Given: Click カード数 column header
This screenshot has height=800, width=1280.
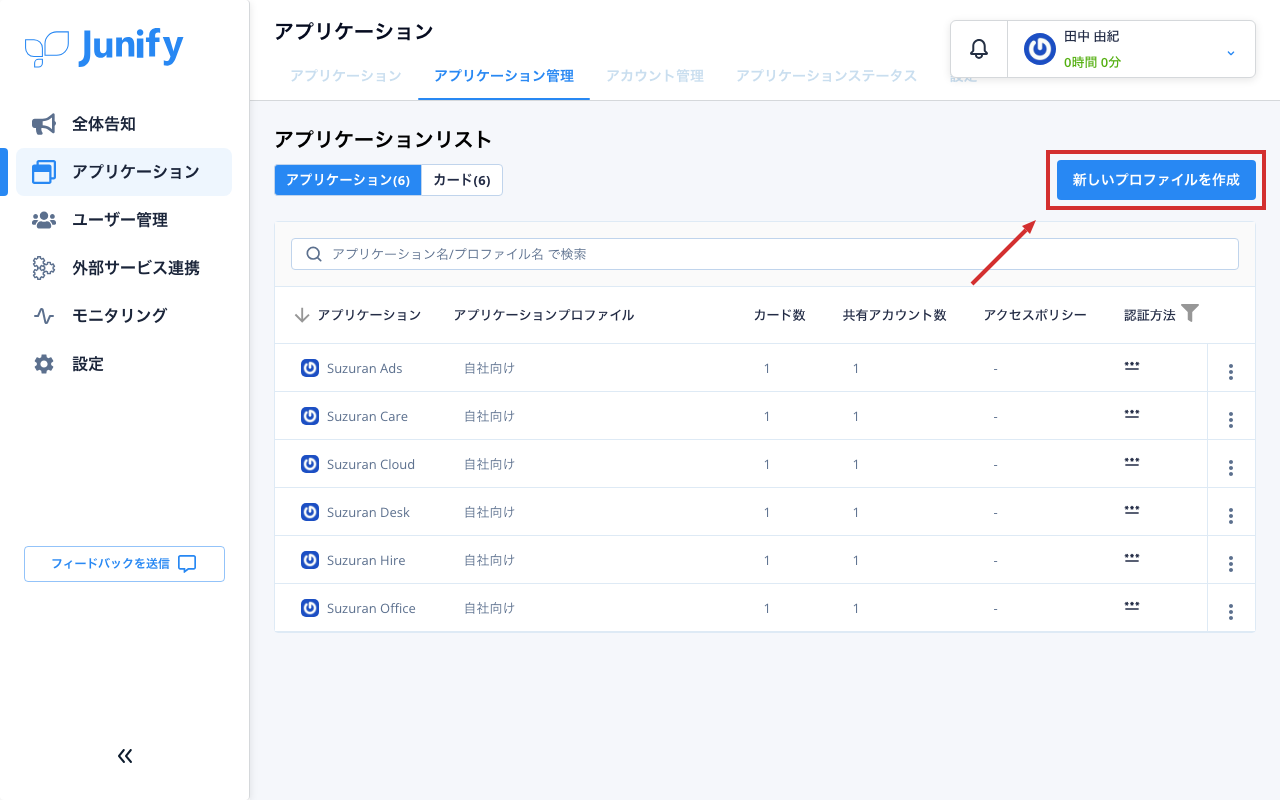Looking at the screenshot, I should pyautogui.click(x=780, y=315).
